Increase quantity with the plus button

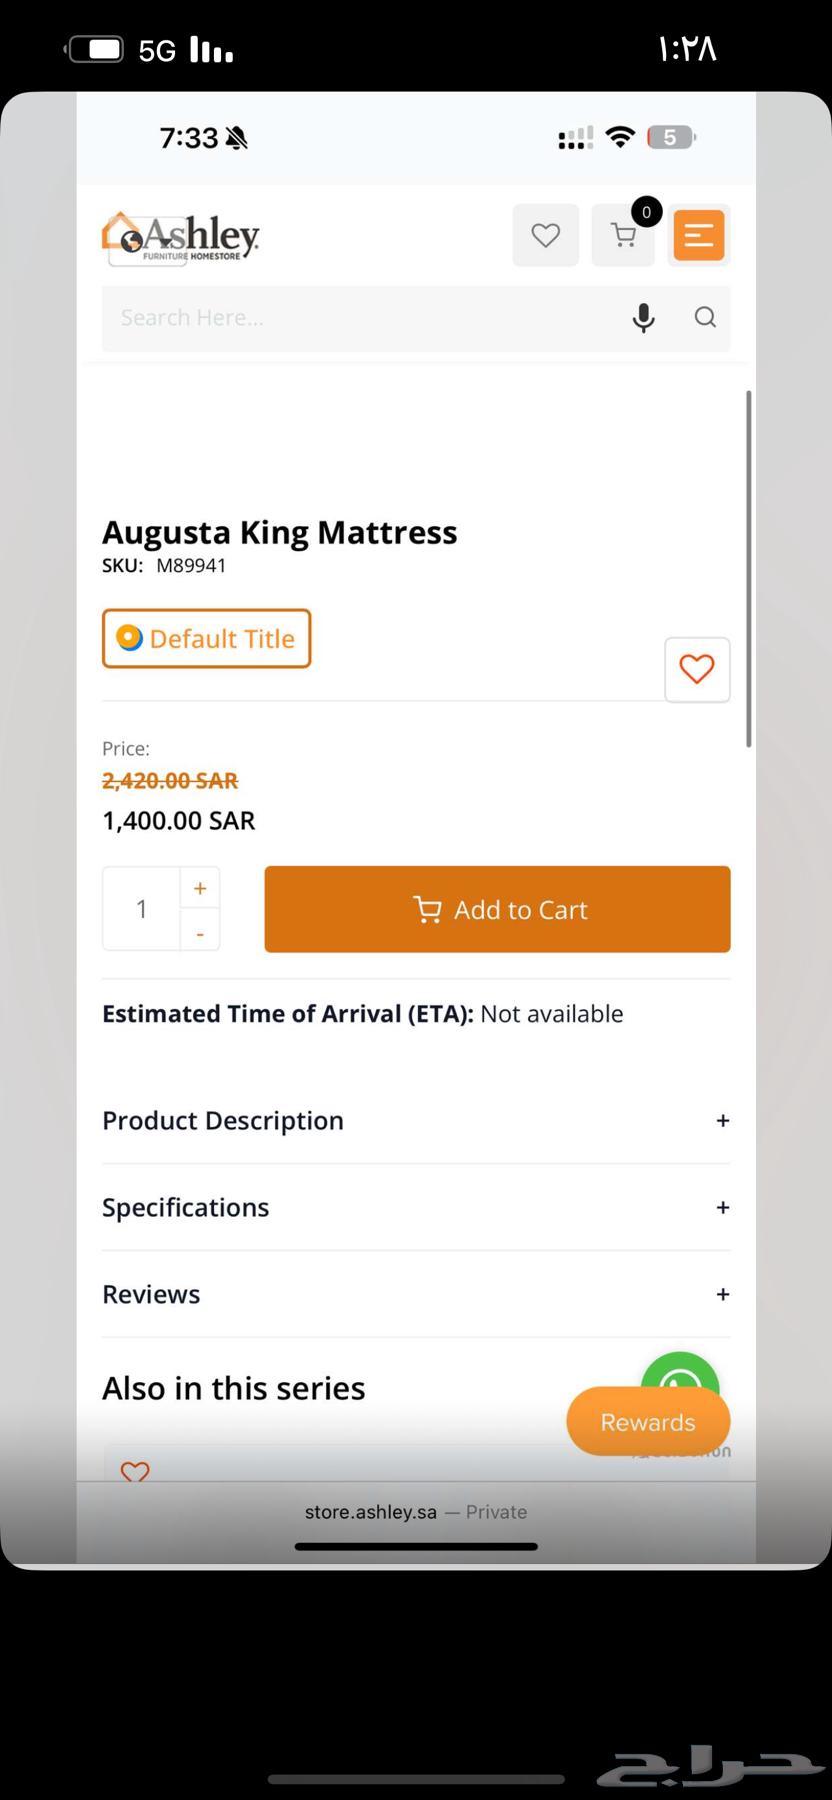200,888
